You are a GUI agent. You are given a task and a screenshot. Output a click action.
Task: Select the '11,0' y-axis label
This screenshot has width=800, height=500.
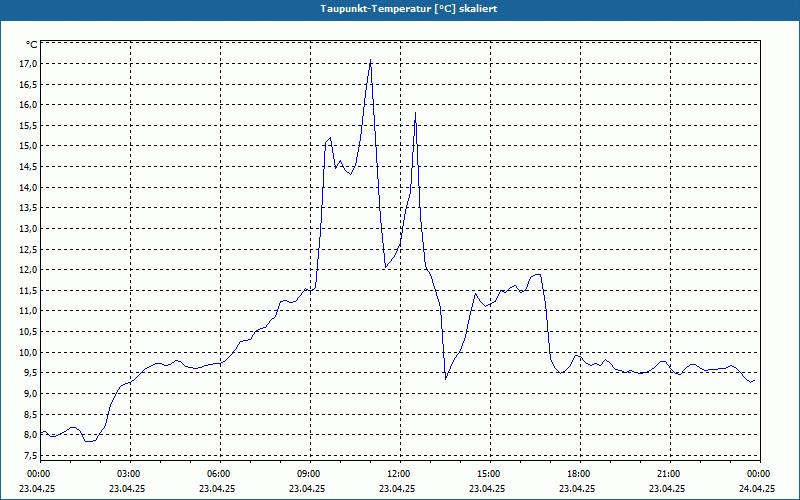[29, 311]
